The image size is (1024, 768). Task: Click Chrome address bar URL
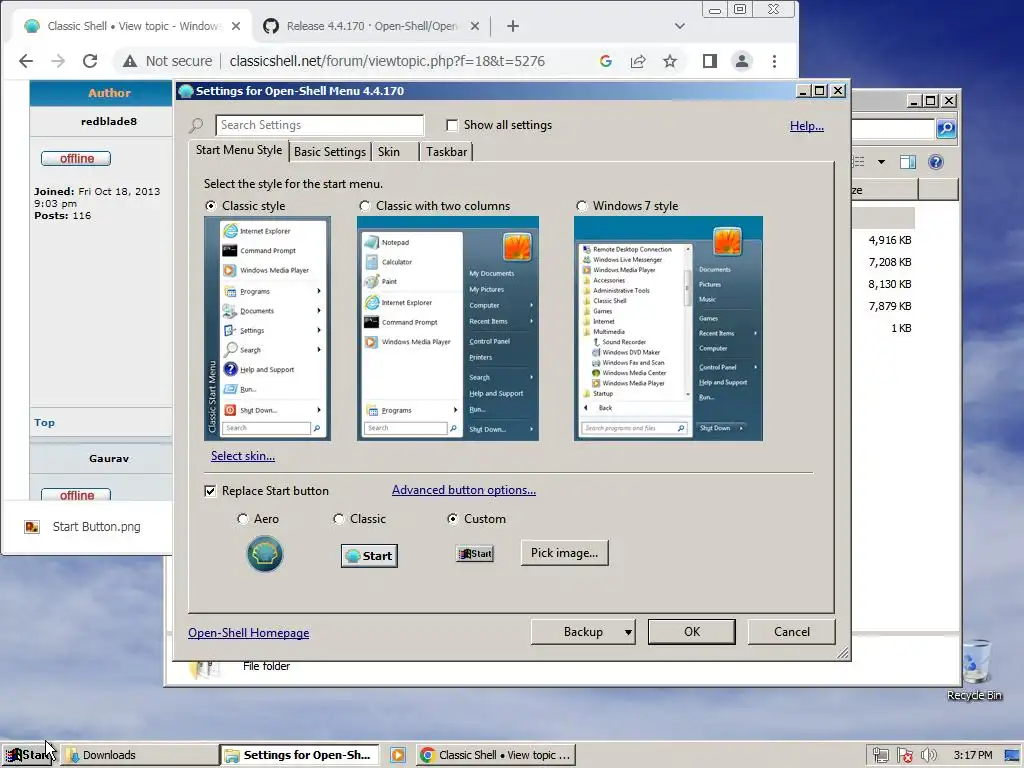click(387, 61)
